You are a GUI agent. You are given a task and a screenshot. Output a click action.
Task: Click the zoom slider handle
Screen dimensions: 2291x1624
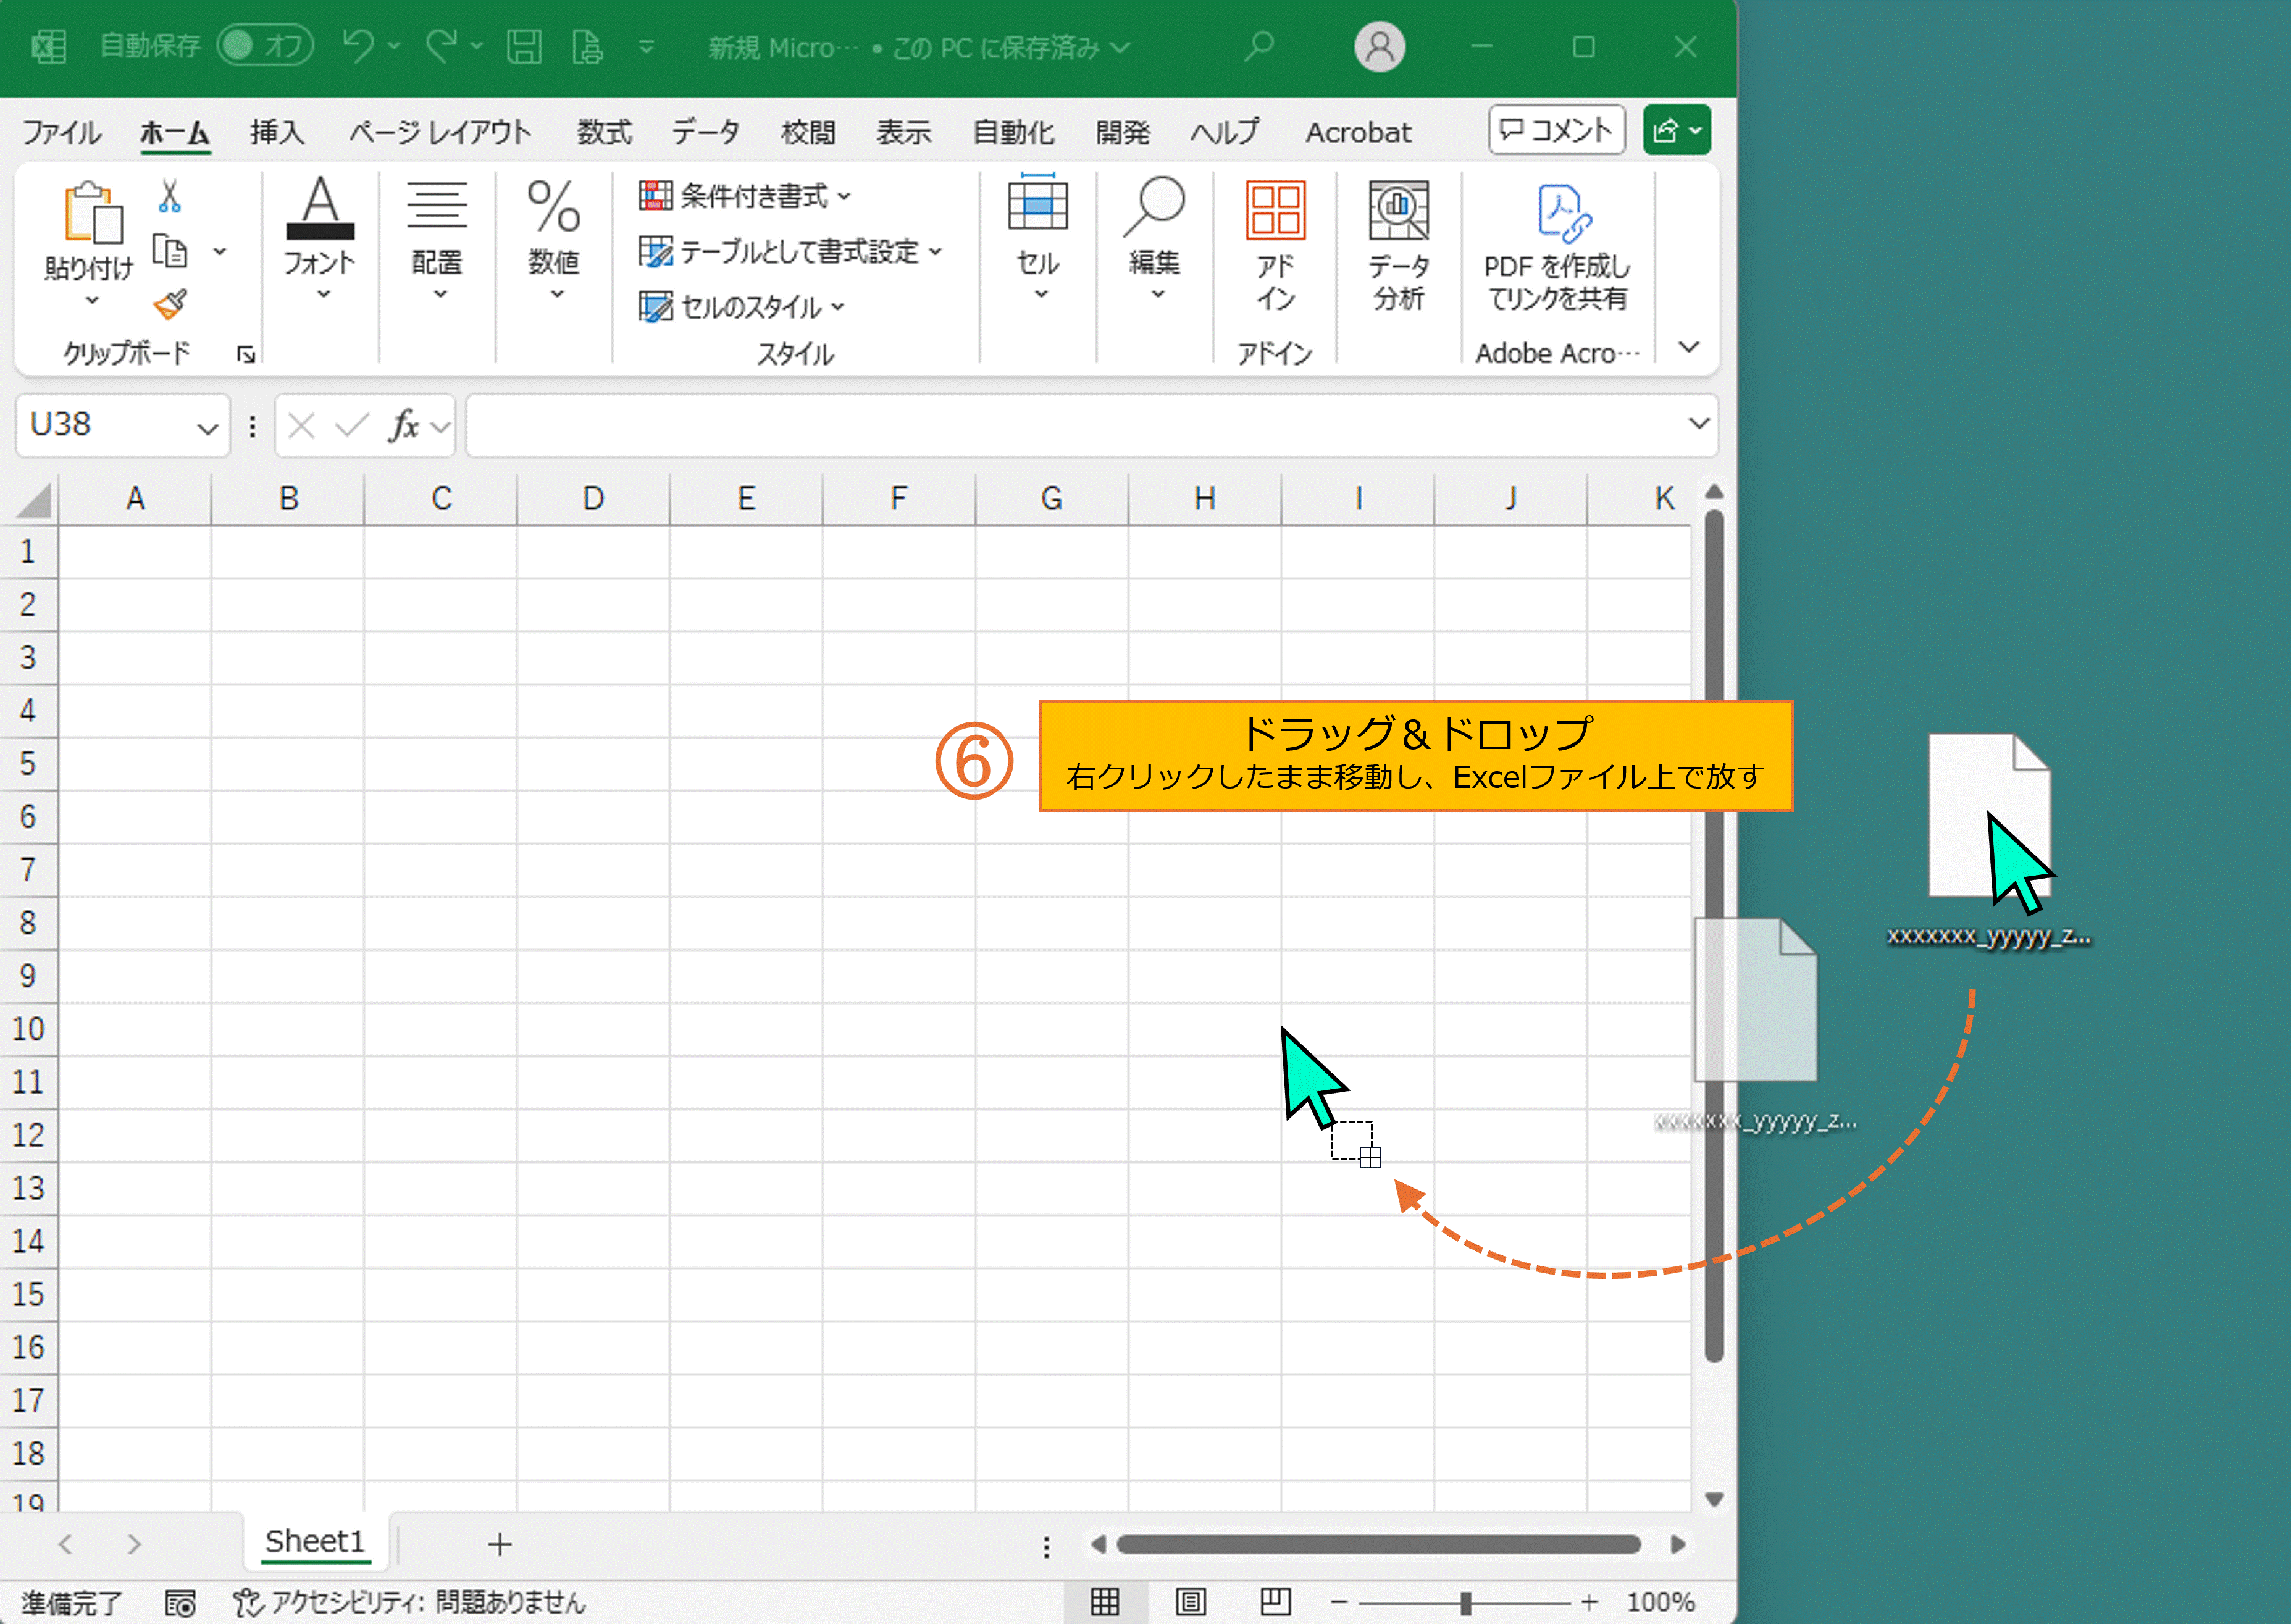(x=1465, y=1603)
